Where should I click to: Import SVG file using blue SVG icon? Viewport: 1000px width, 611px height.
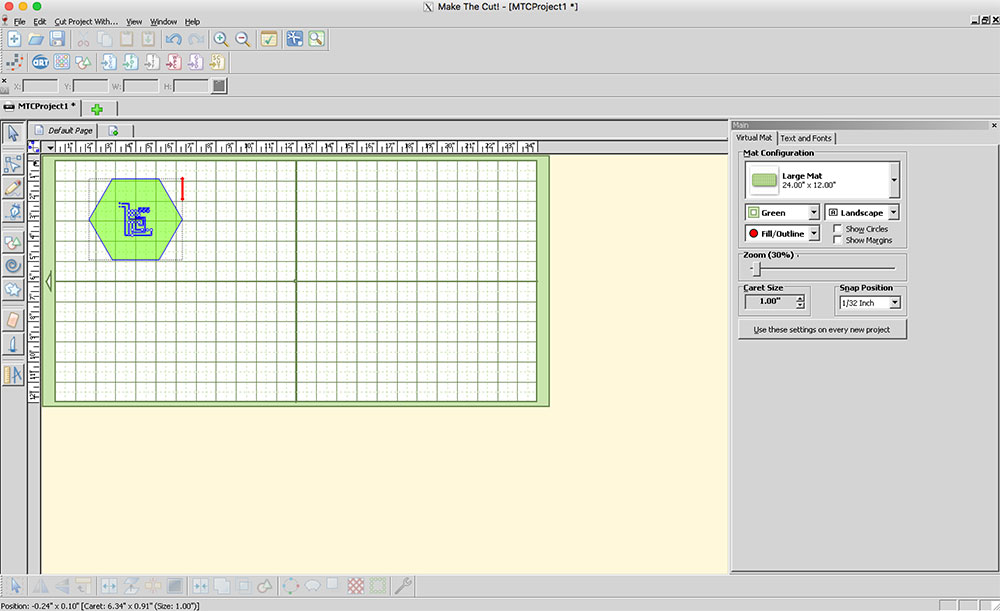coord(109,62)
